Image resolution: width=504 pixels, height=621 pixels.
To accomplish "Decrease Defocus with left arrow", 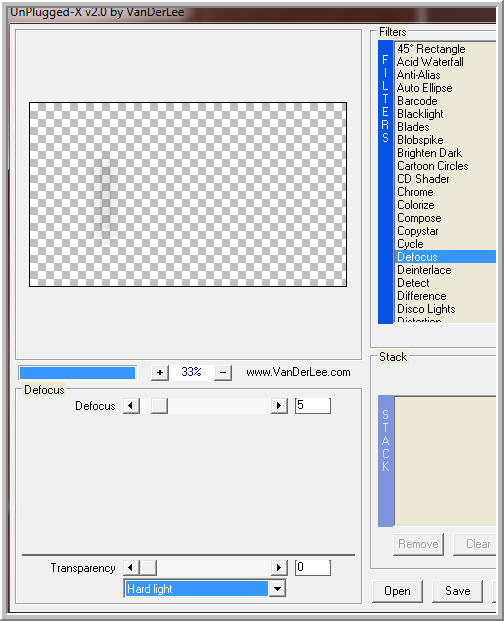I will [x=131, y=406].
